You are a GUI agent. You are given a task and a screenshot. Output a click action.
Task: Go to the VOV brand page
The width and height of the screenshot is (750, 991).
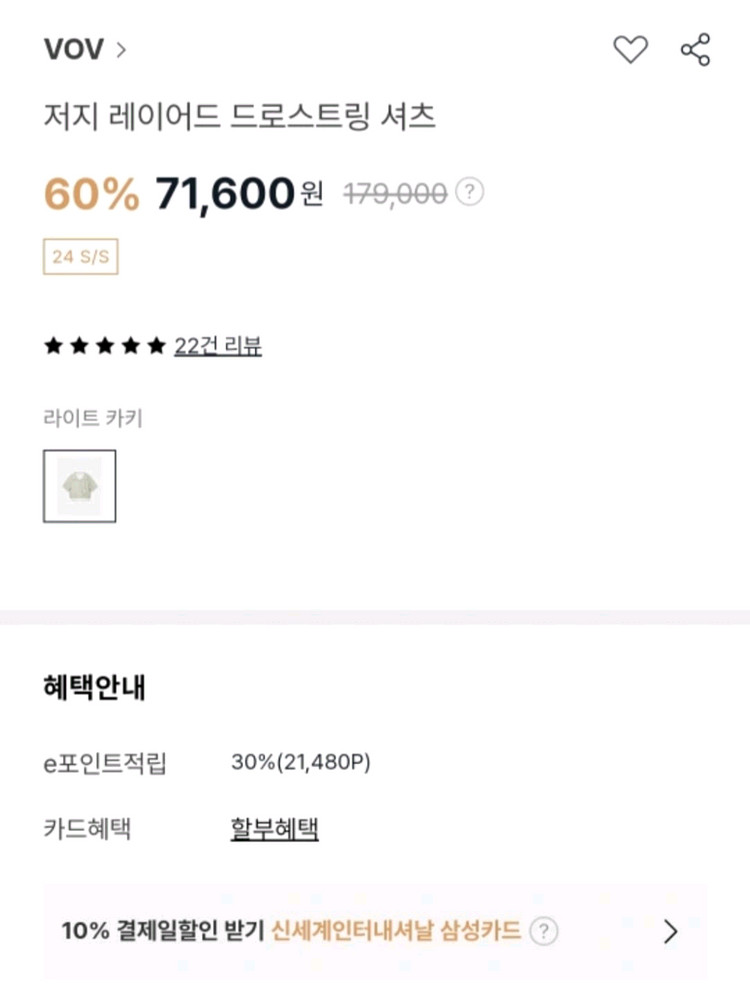(74, 49)
